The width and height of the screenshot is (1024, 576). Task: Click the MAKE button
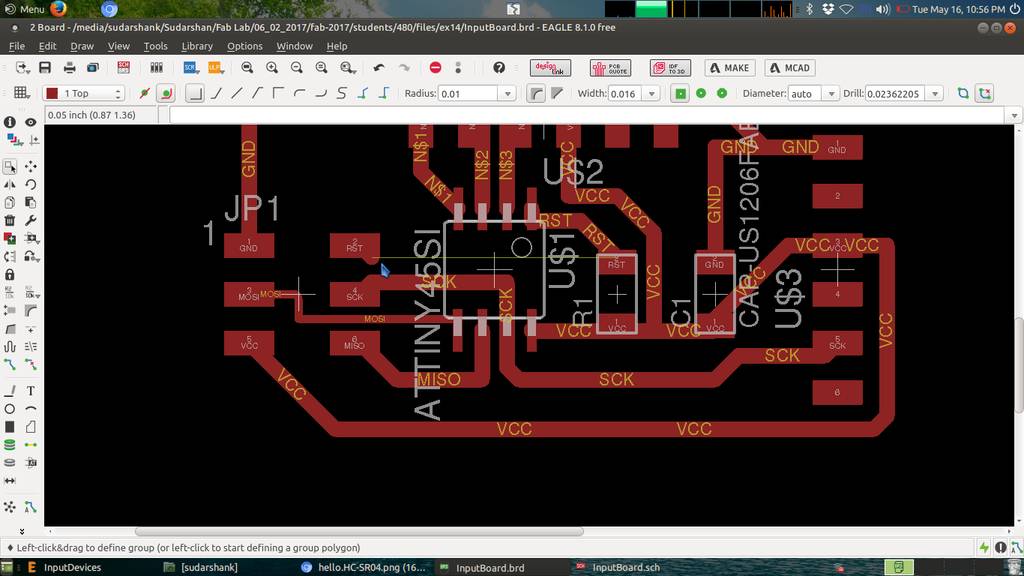[729, 68]
